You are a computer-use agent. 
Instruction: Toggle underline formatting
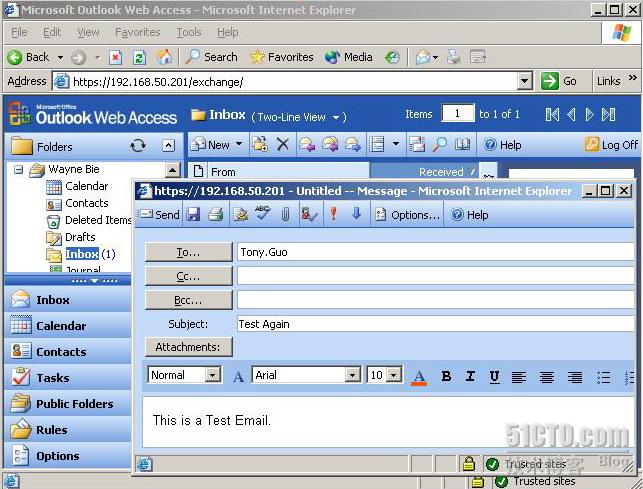[x=494, y=376]
